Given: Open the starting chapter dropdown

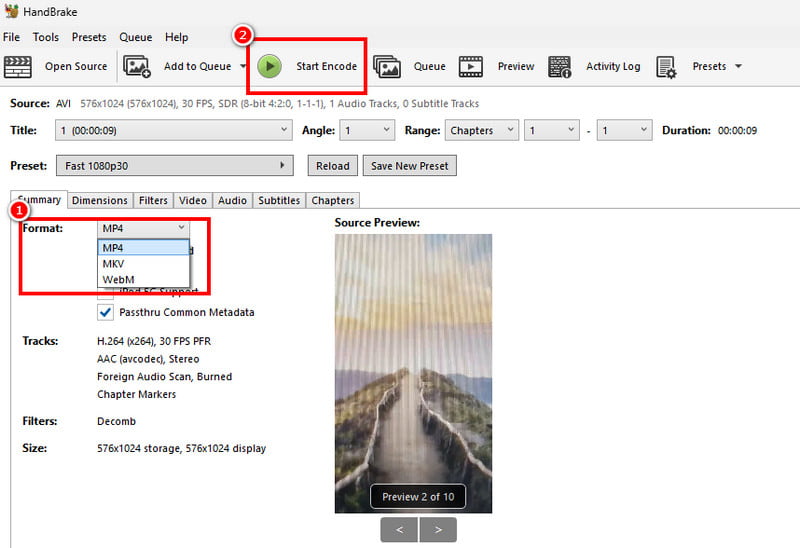Looking at the screenshot, I should click(x=552, y=130).
